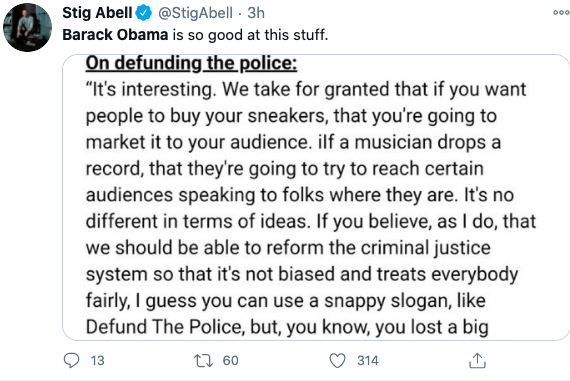Click the blue verified badge
570x381 pixels.
[144, 13]
